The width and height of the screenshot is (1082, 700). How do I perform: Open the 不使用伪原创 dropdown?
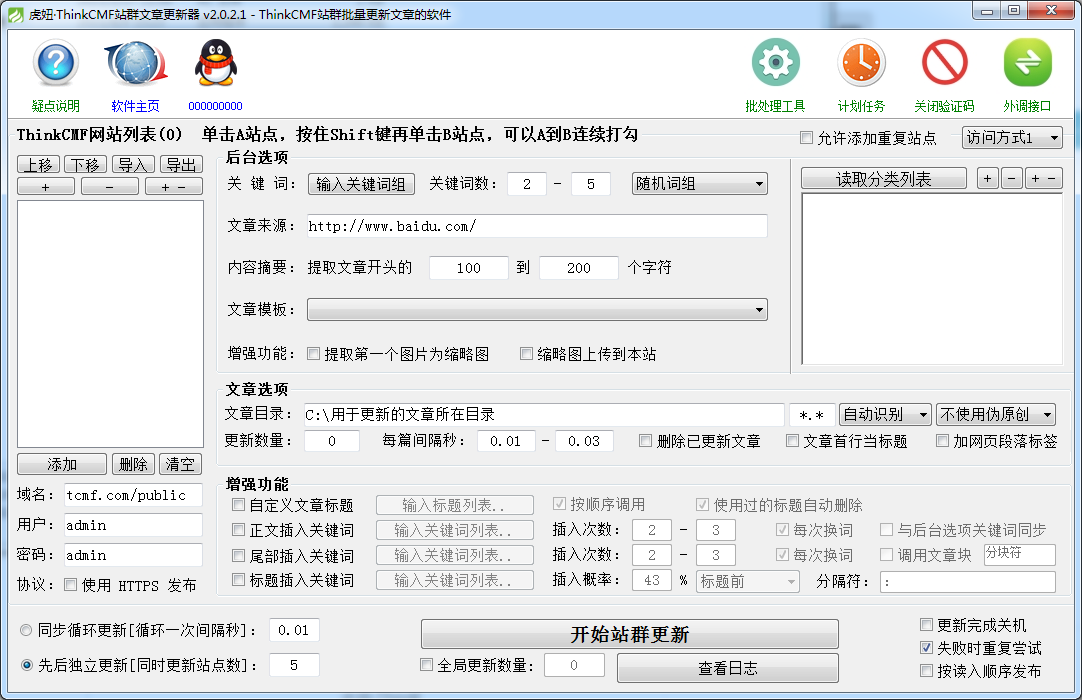coord(996,414)
